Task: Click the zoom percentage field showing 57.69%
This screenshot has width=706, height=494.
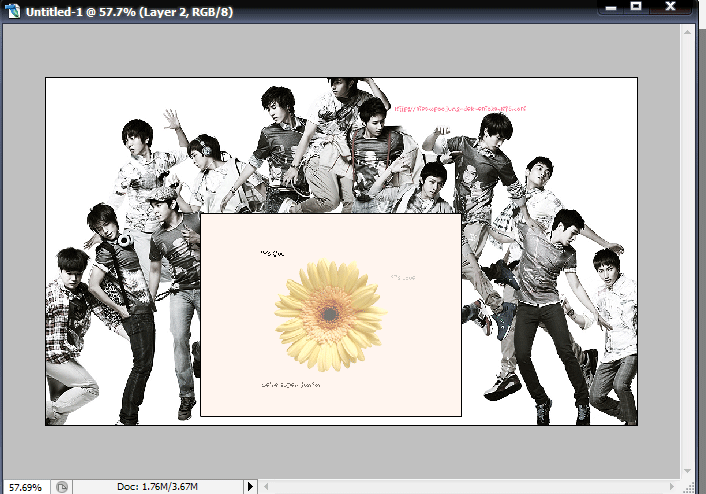Action: [25, 487]
